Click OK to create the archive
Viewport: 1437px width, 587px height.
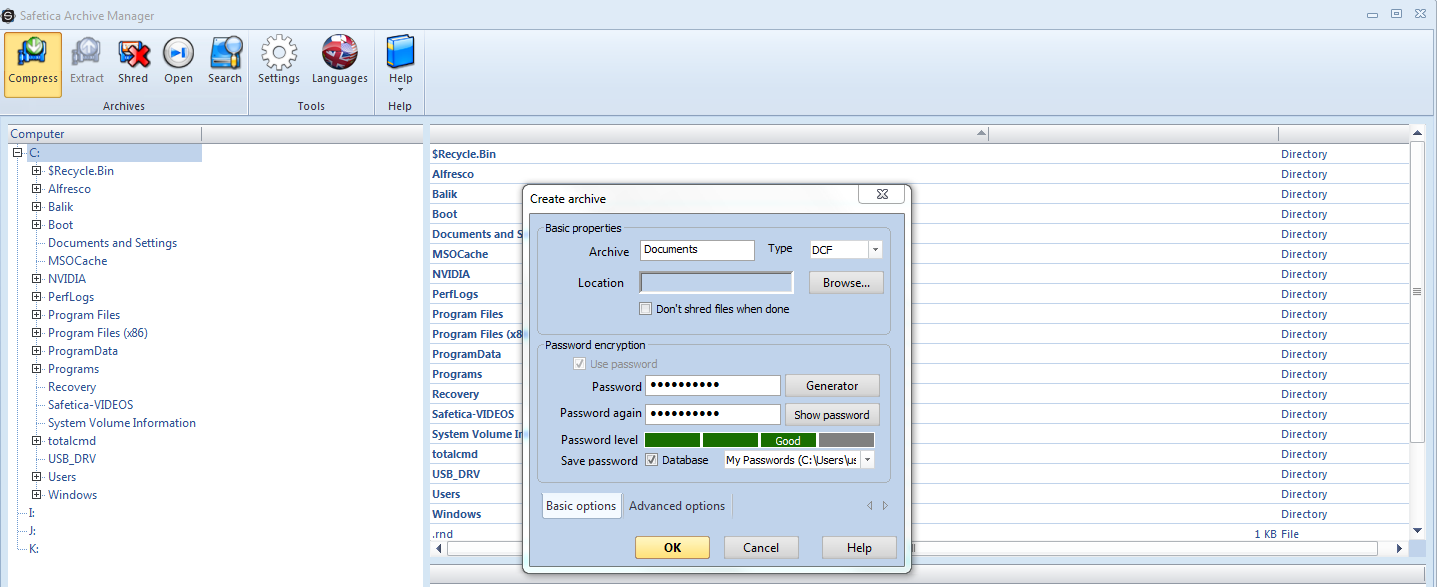(672, 547)
